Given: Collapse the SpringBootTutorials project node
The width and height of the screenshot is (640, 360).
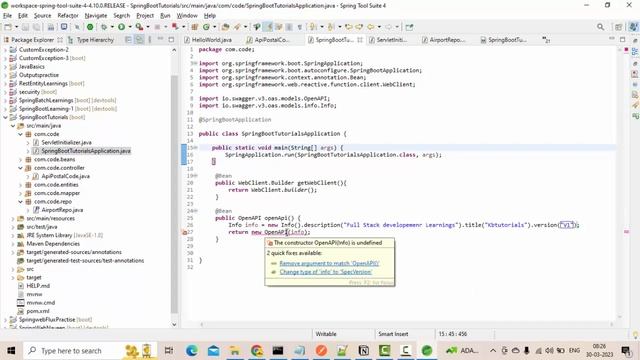Looking at the screenshot, I should (5, 117).
